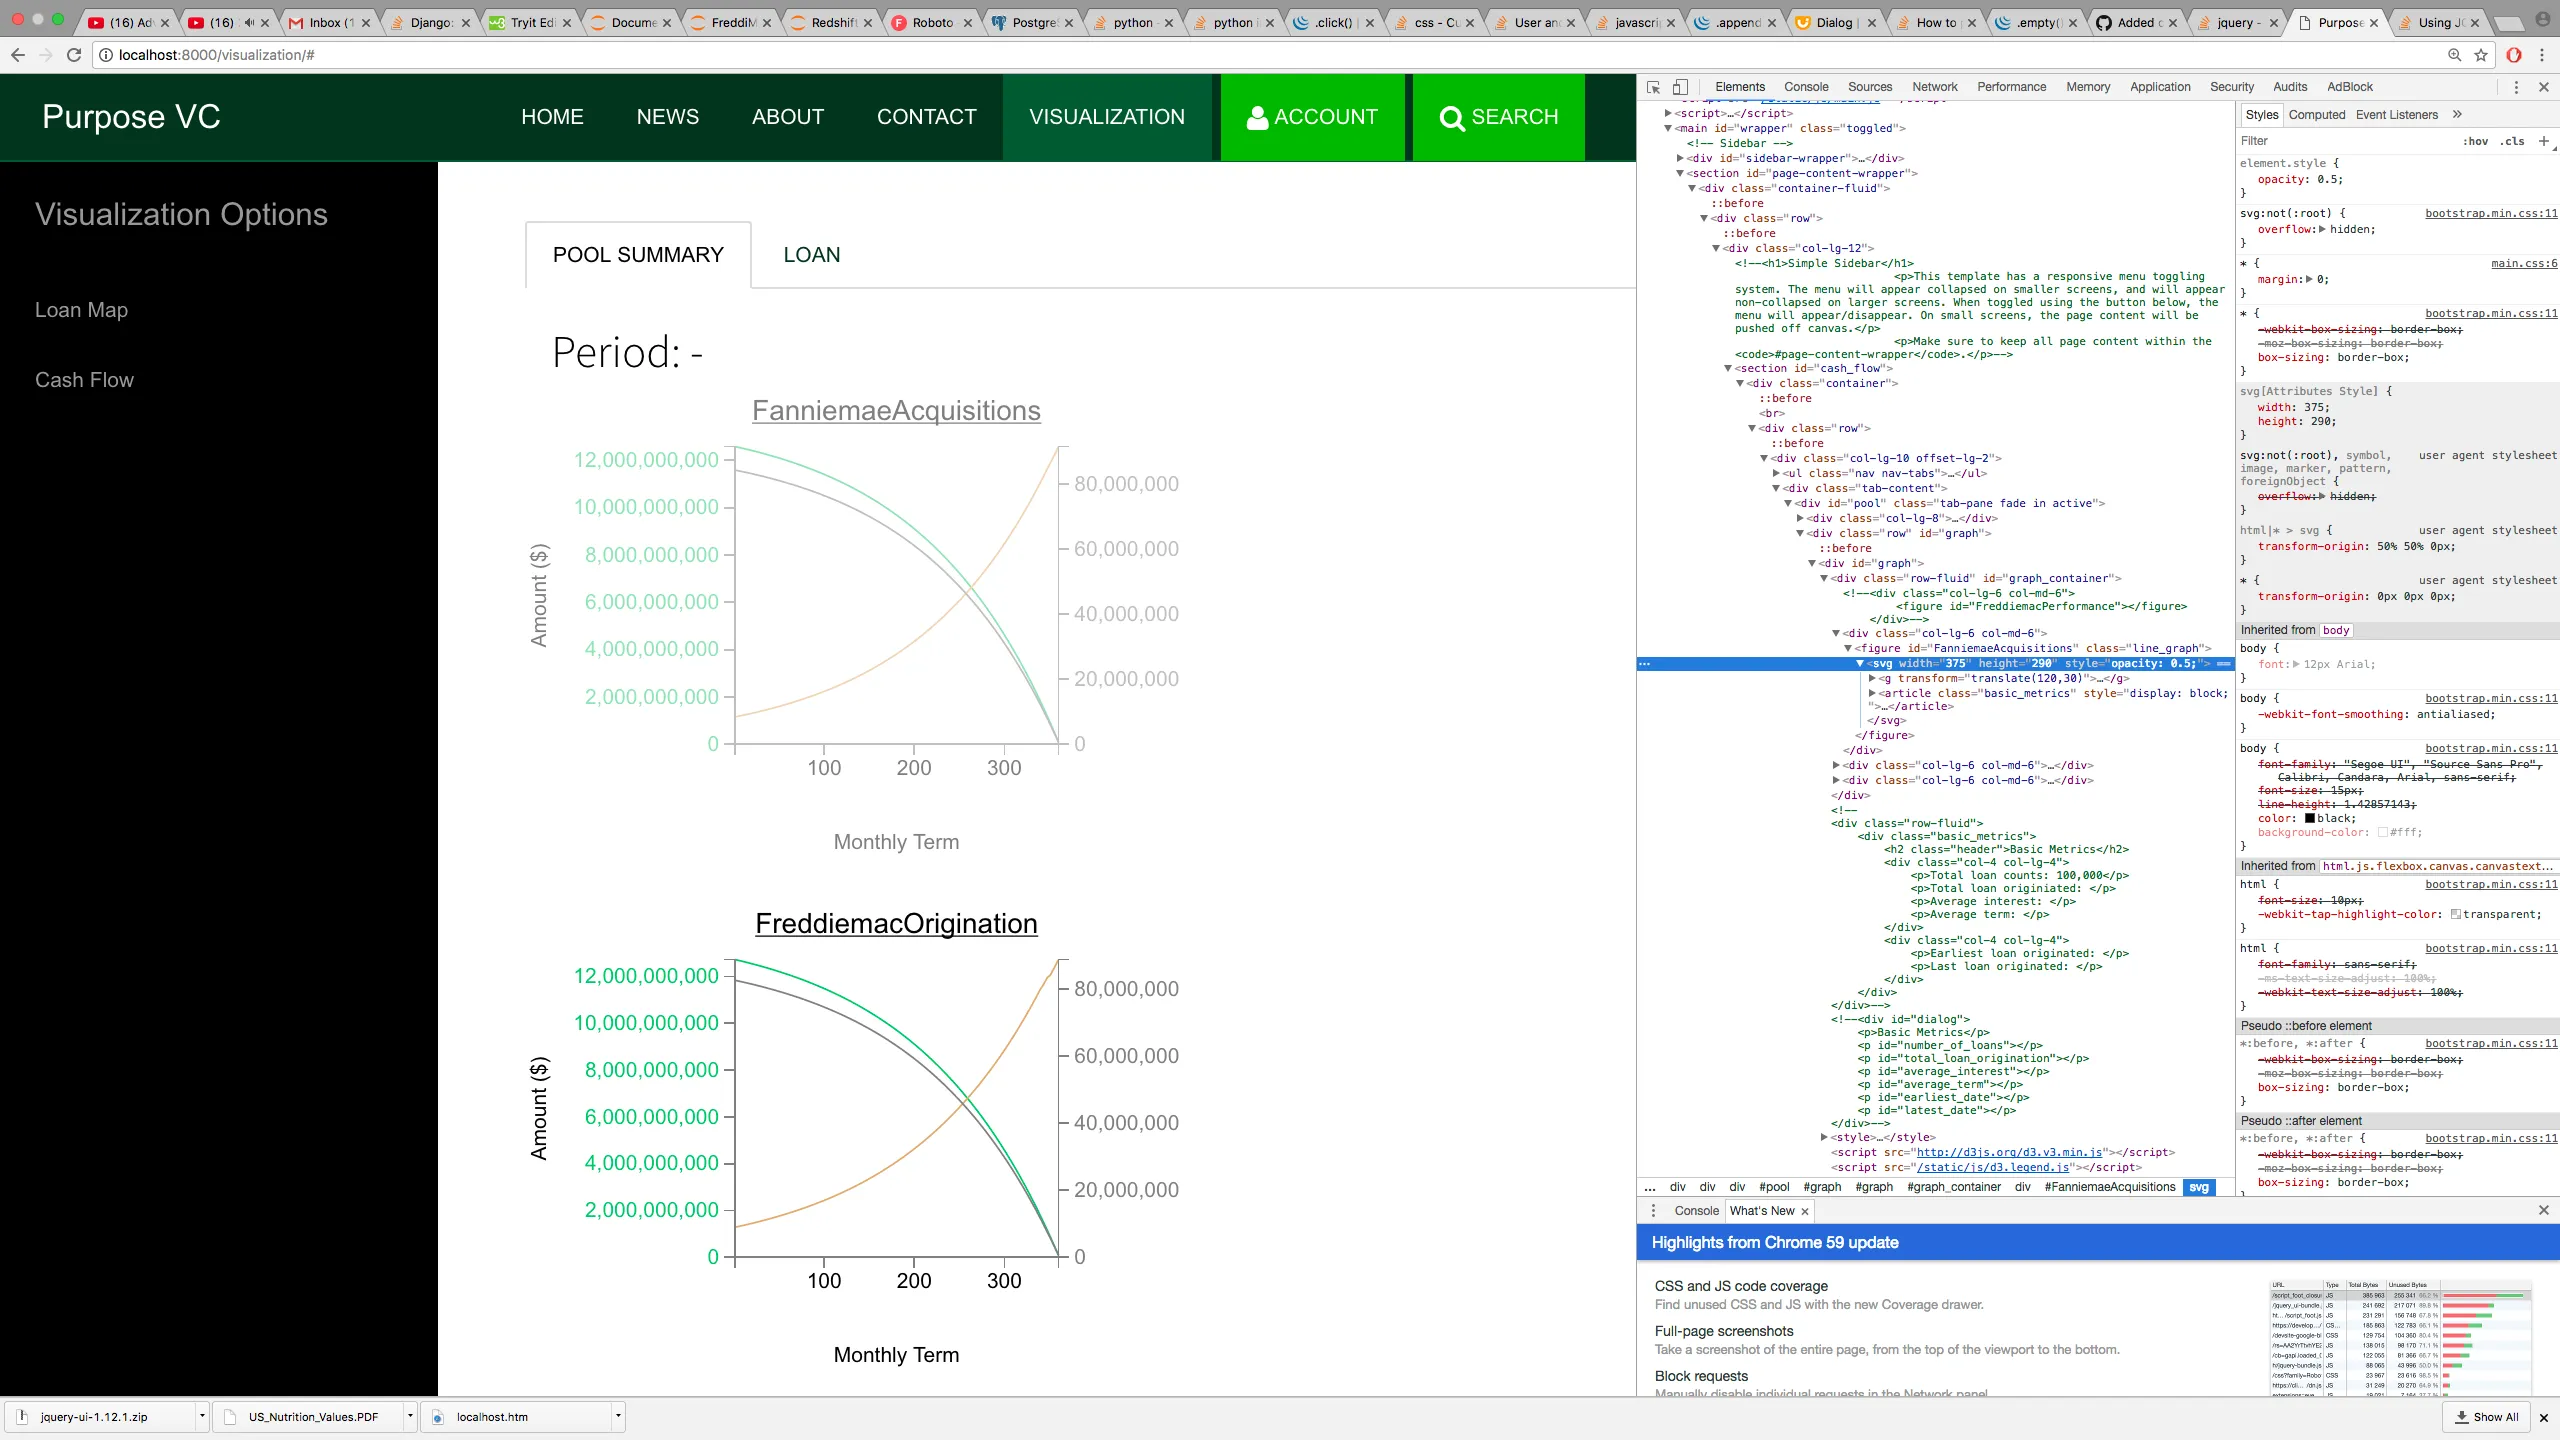Reload the page with the refresh icon
Viewport: 2560px width, 1440px height.
click(x=74, y=55)
